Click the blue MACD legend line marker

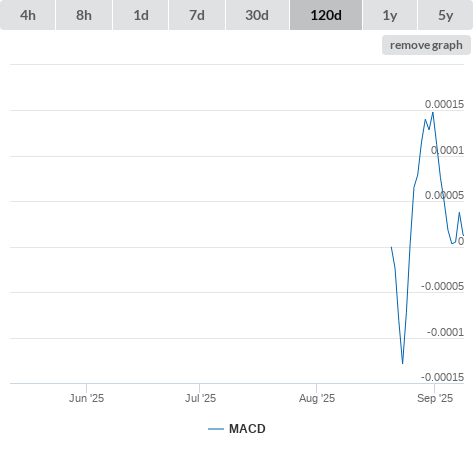(216, 429)
